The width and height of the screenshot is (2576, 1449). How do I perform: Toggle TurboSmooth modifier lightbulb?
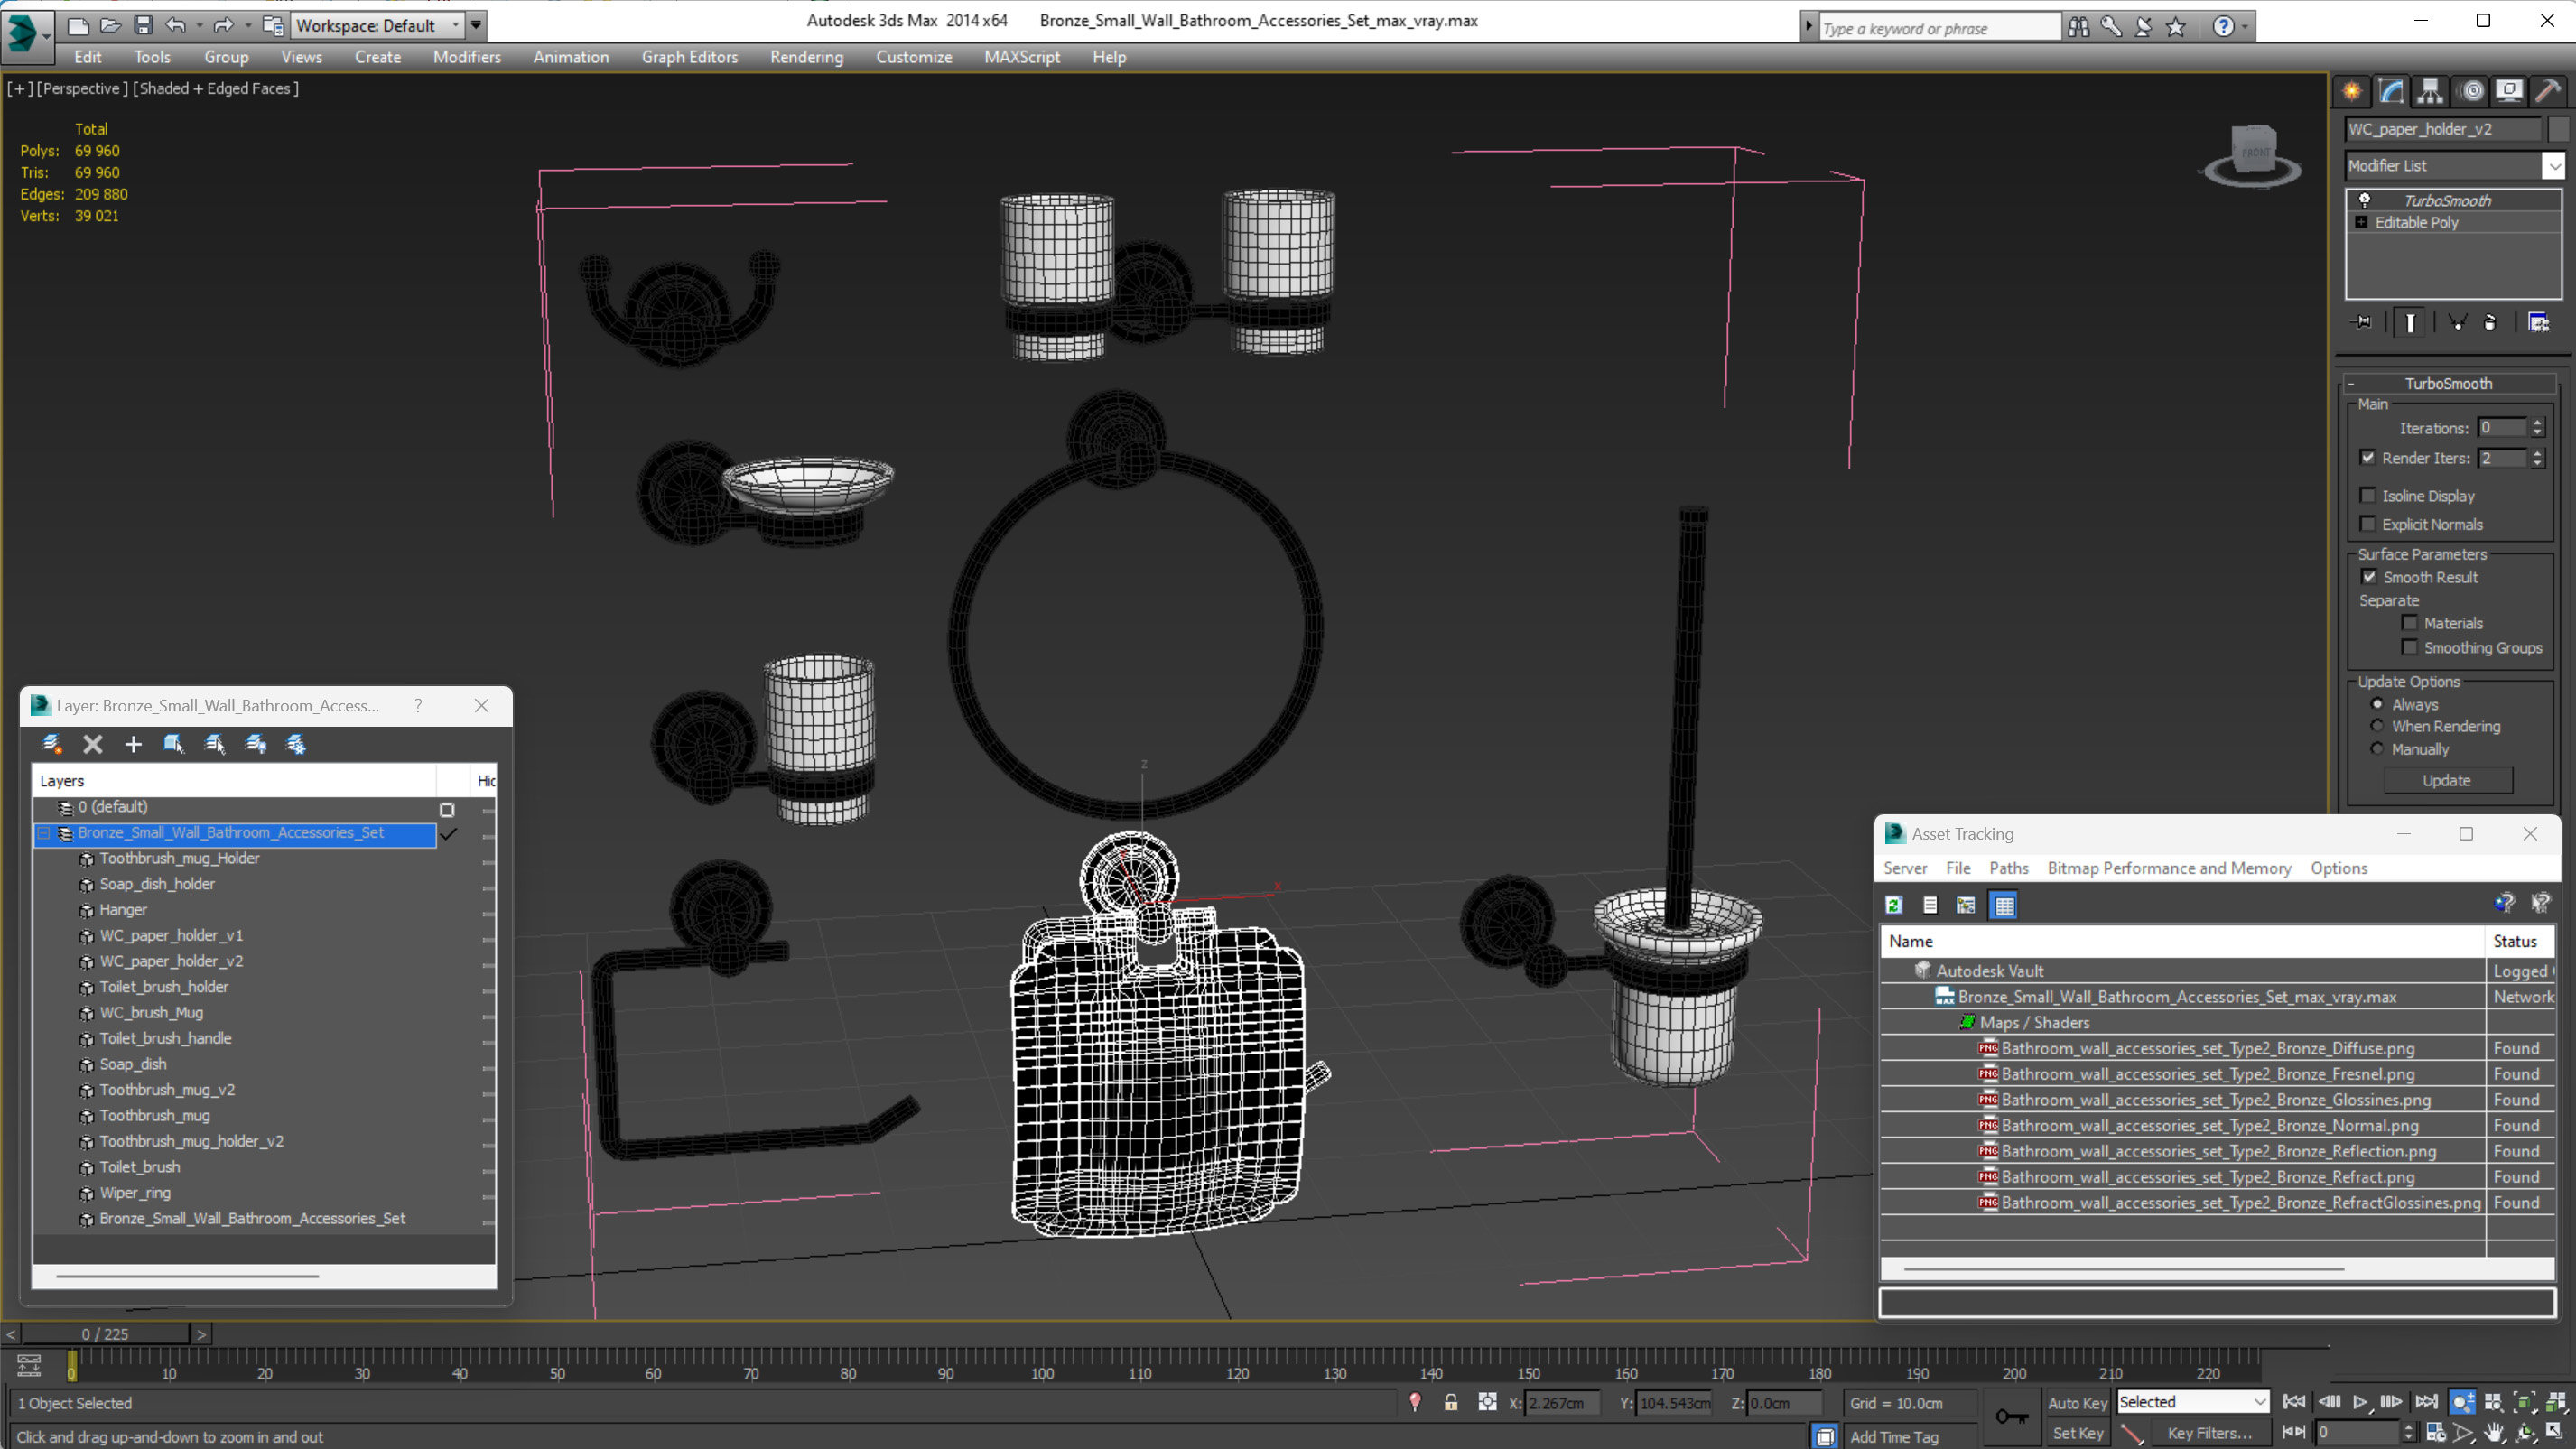(x=2364, y=200)
